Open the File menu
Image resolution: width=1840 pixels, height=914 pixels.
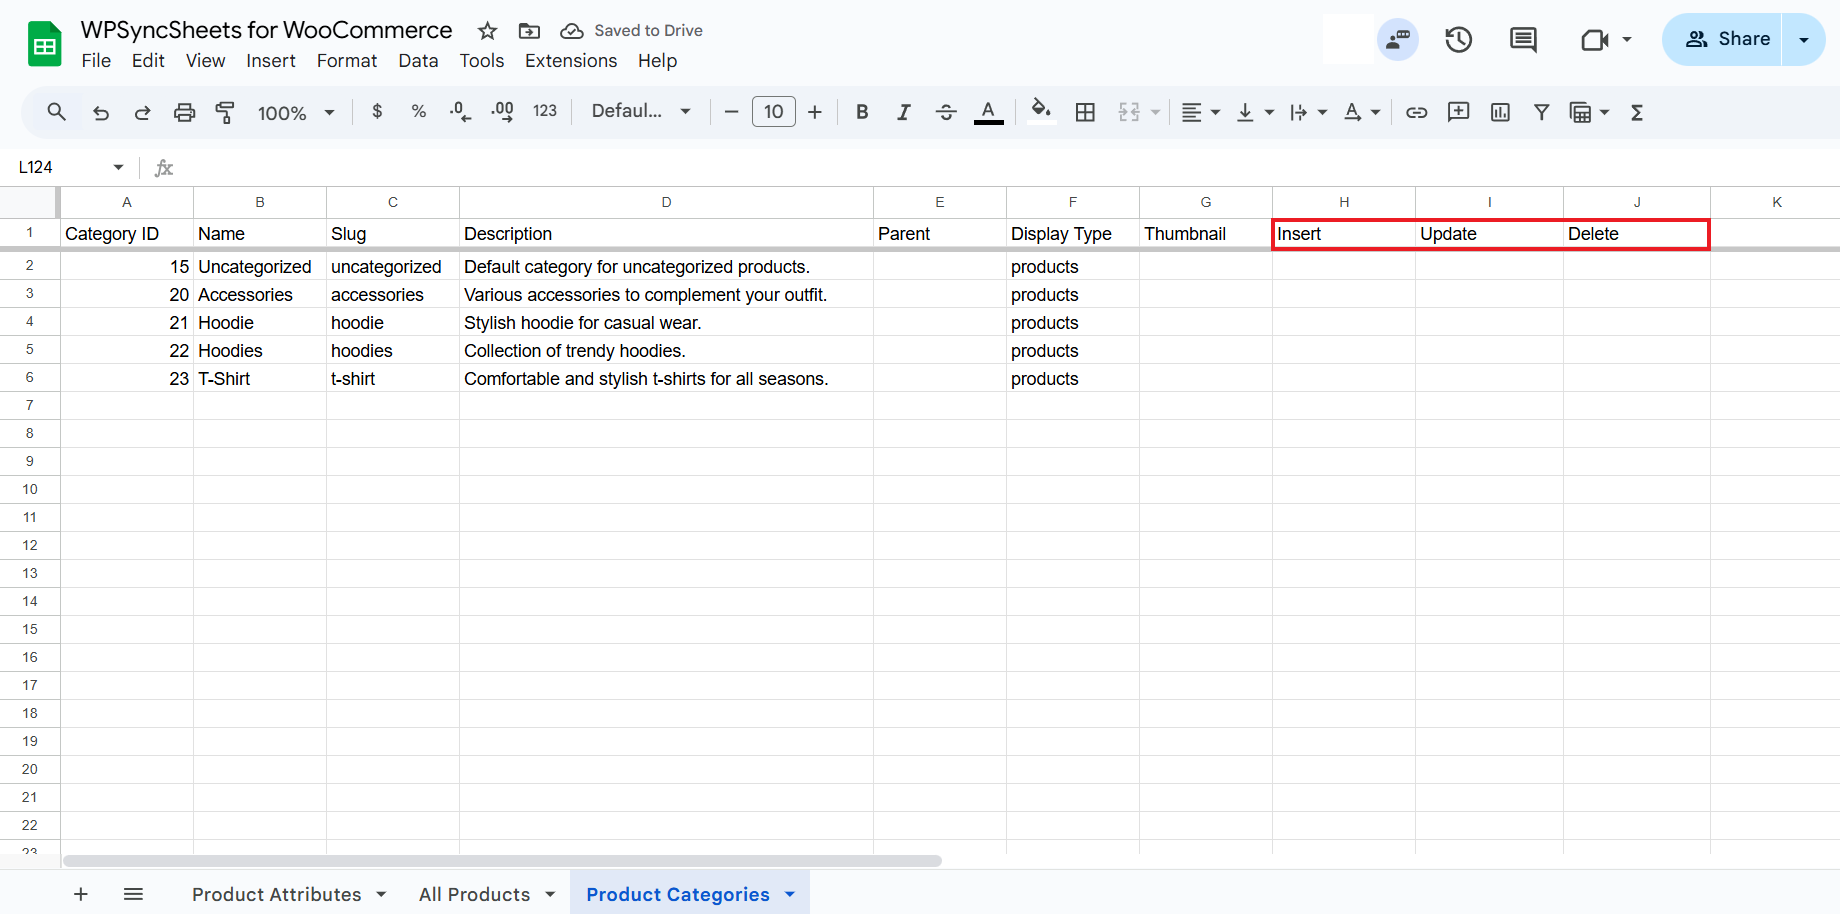pos(96,61)
